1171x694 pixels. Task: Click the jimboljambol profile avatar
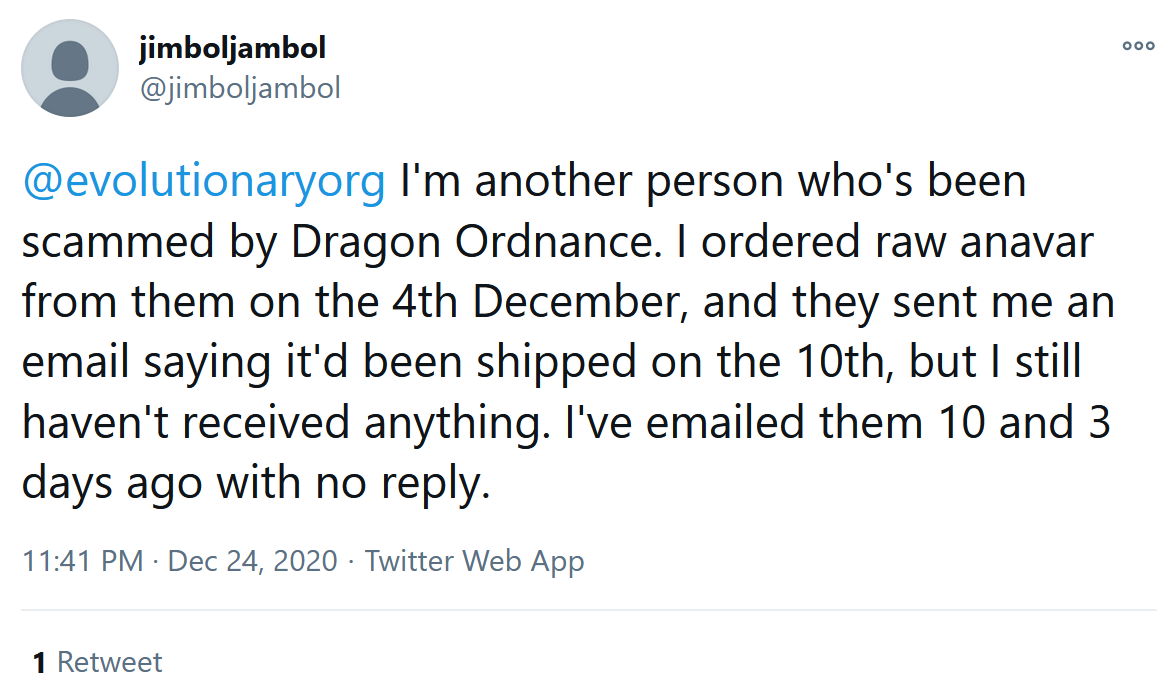(x=68, y=67)
